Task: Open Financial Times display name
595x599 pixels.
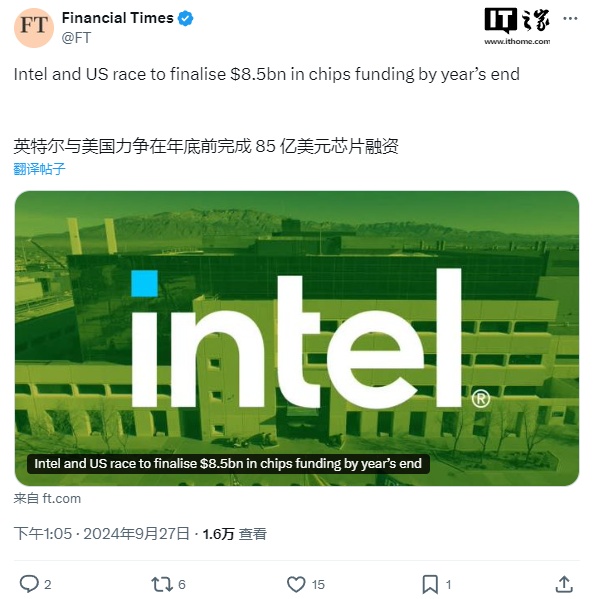Action: [118, 18]
